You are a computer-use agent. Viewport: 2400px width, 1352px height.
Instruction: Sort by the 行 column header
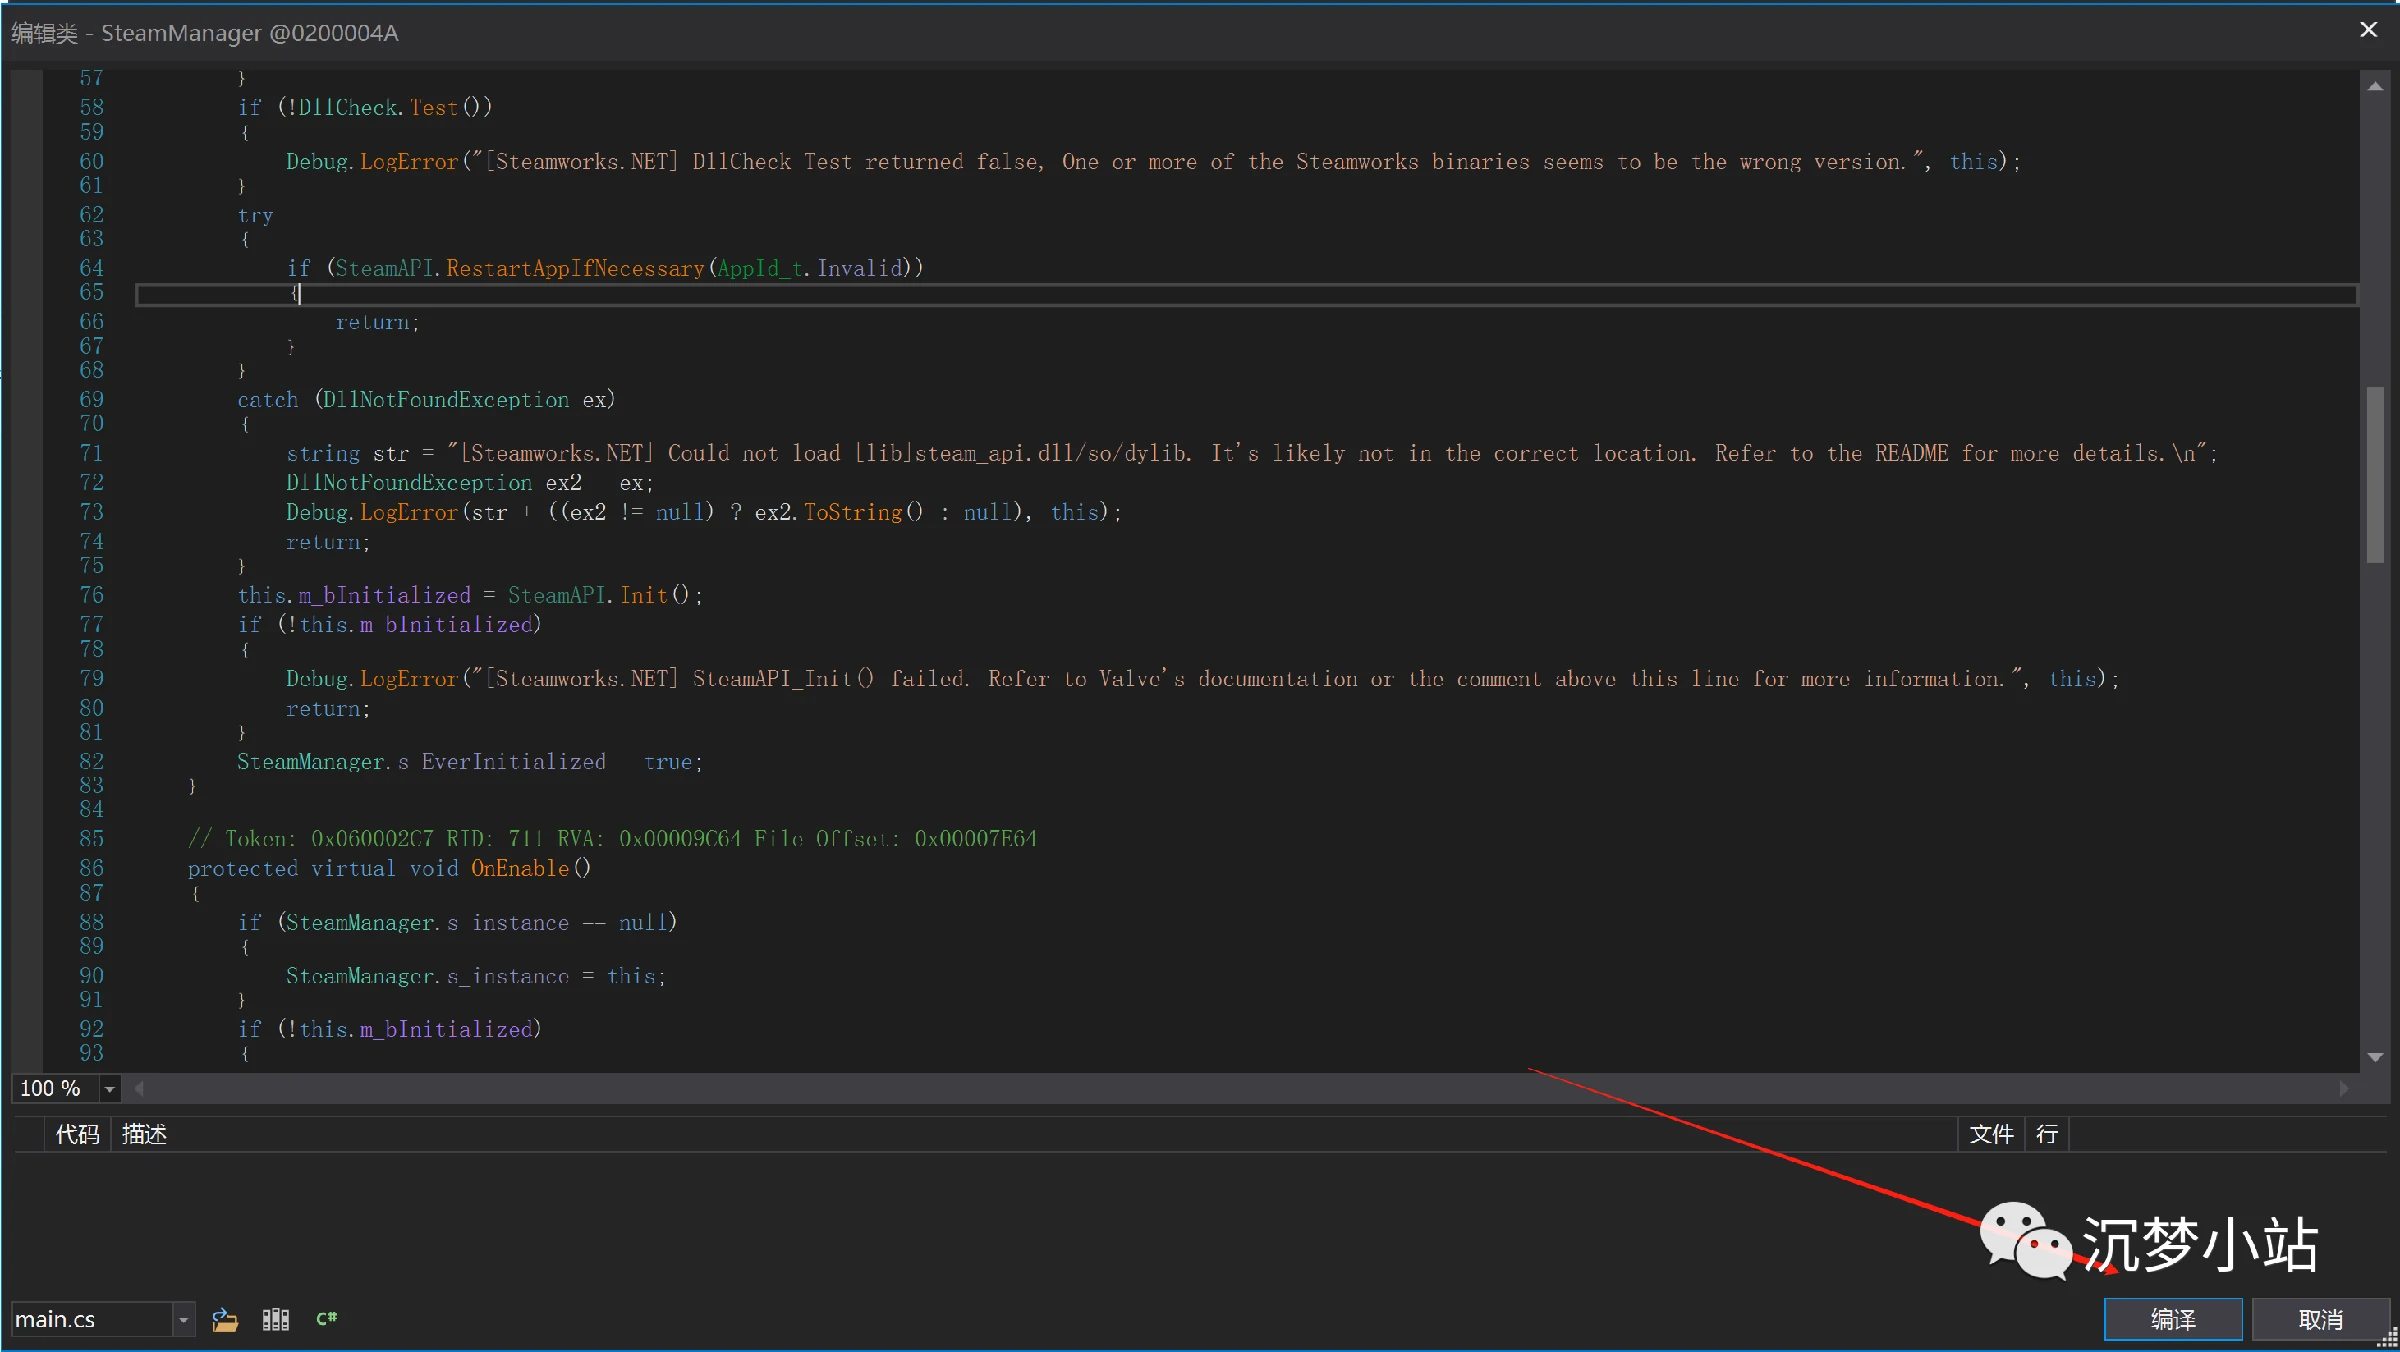(2047, 1134)
